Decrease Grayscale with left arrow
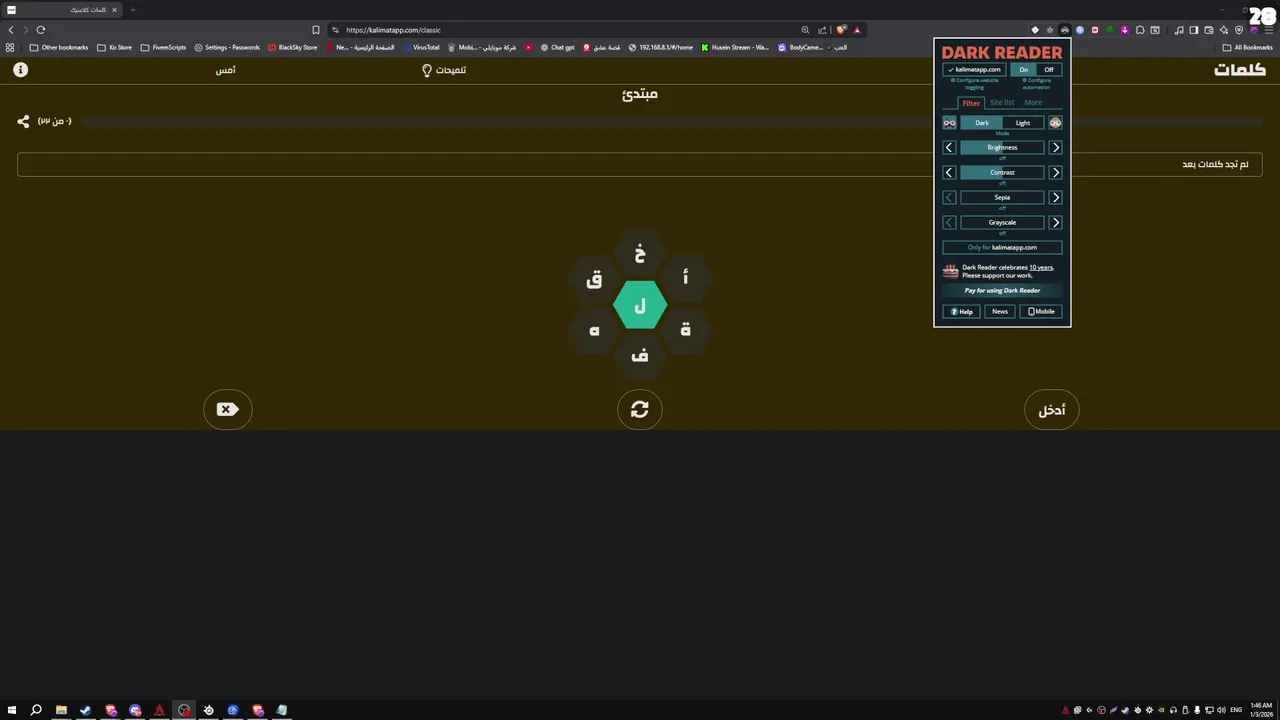 tap(949, 223)
